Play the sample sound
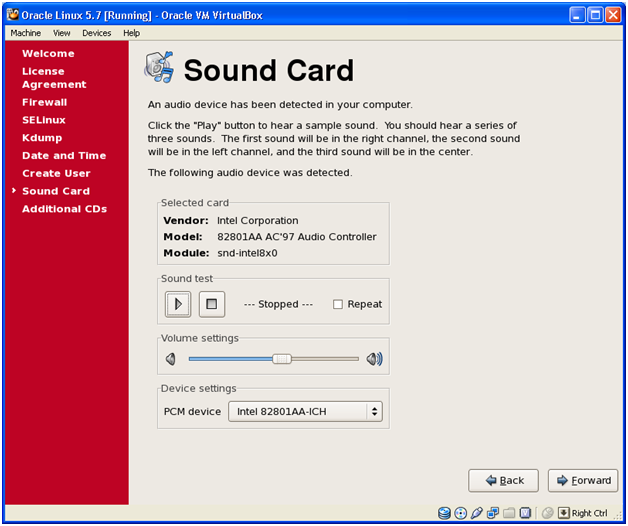Screen dimensions: 628x526 click(x=178, y=304)
